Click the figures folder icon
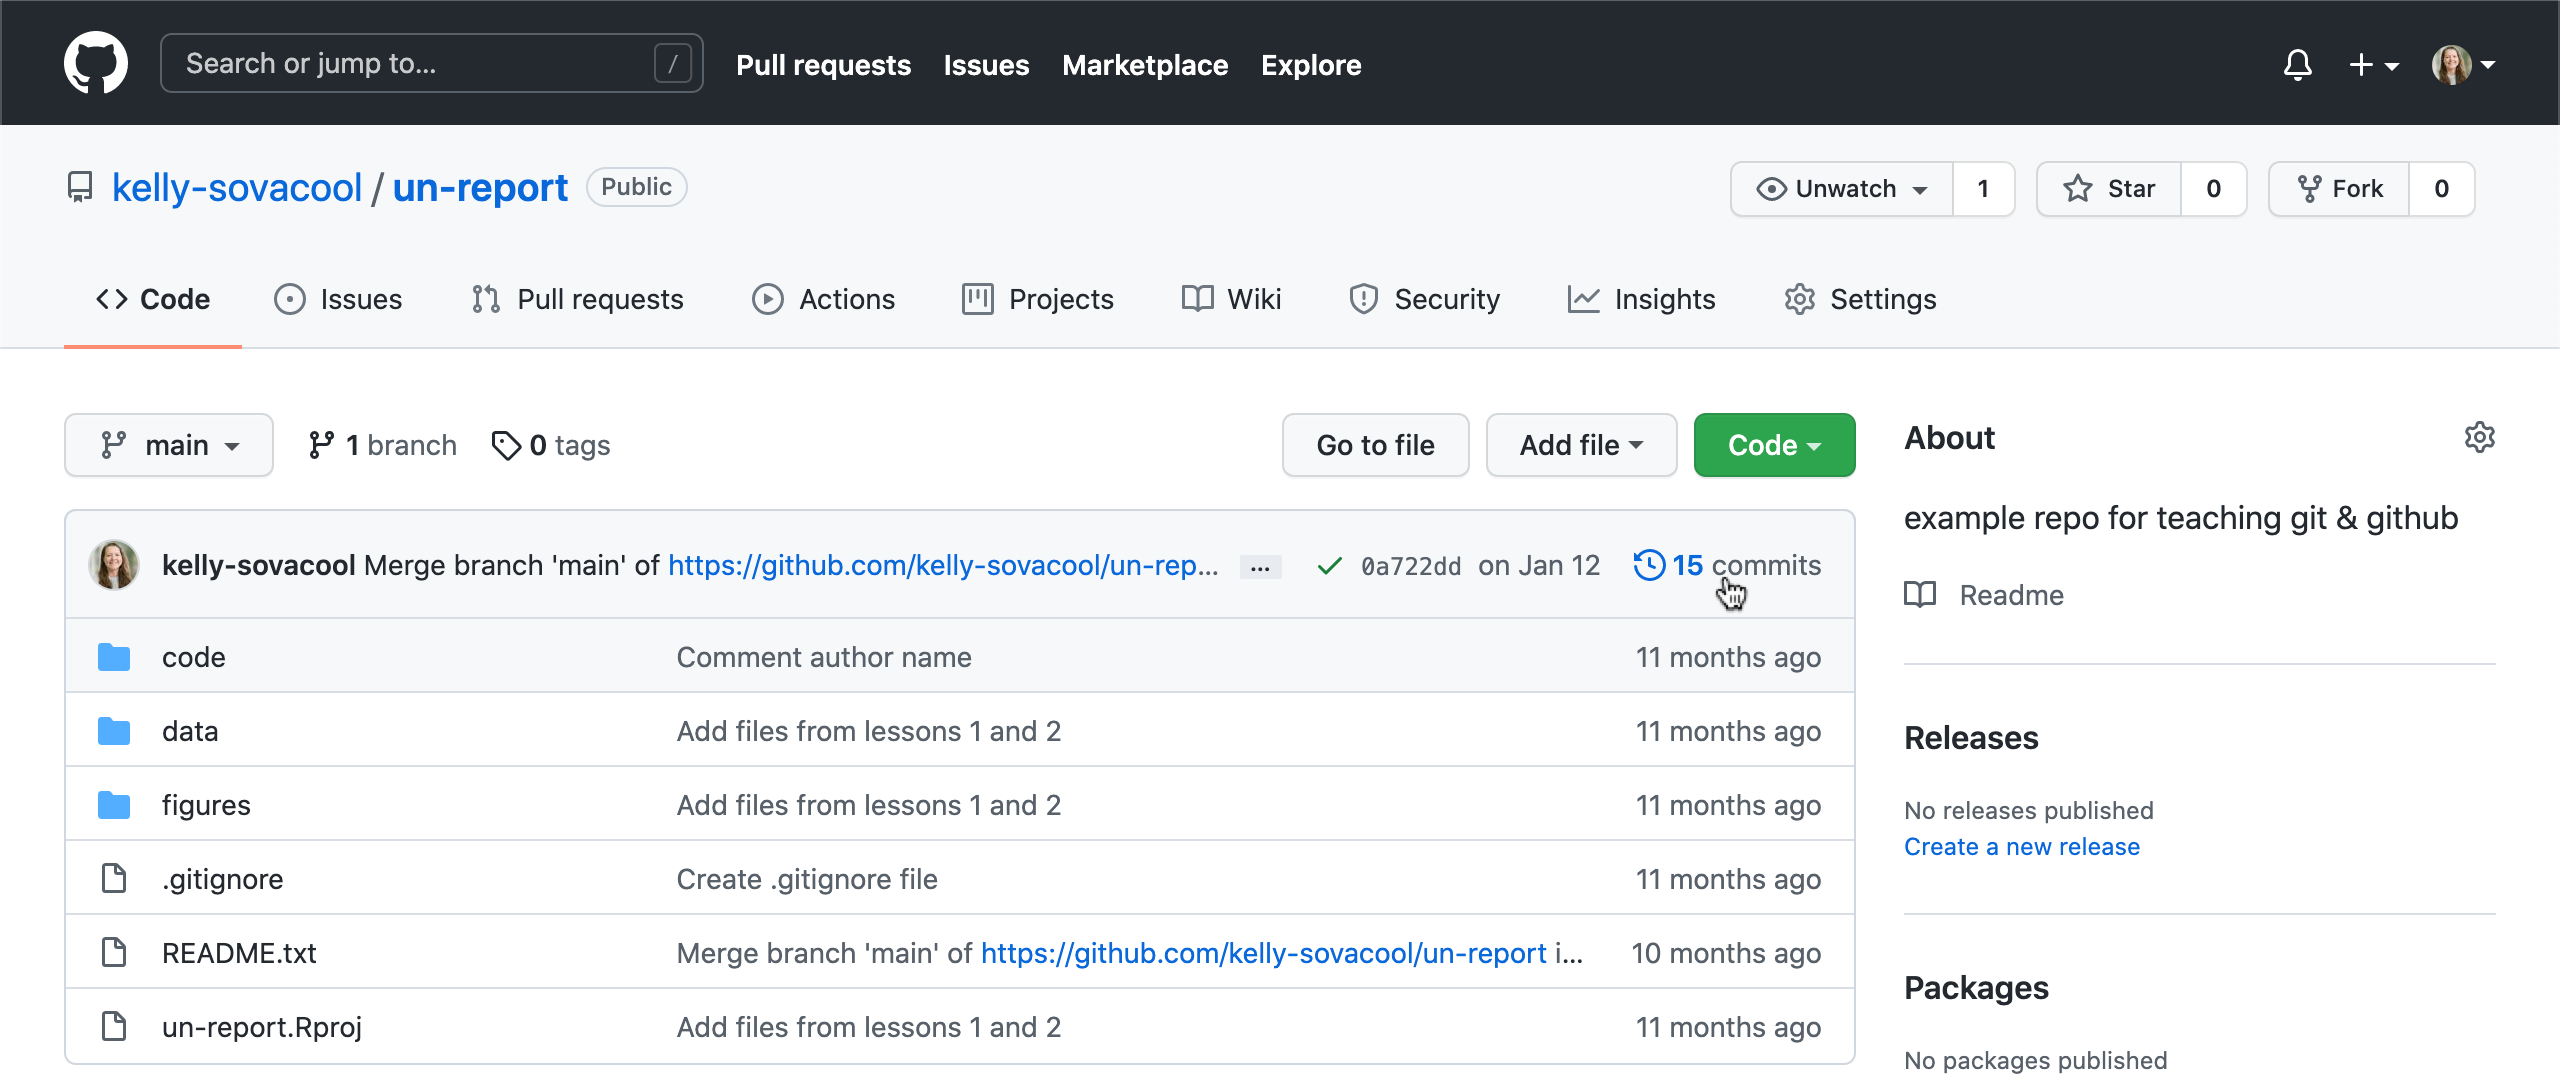This screenshot has width=2560, height=1086. pos(114,805)
